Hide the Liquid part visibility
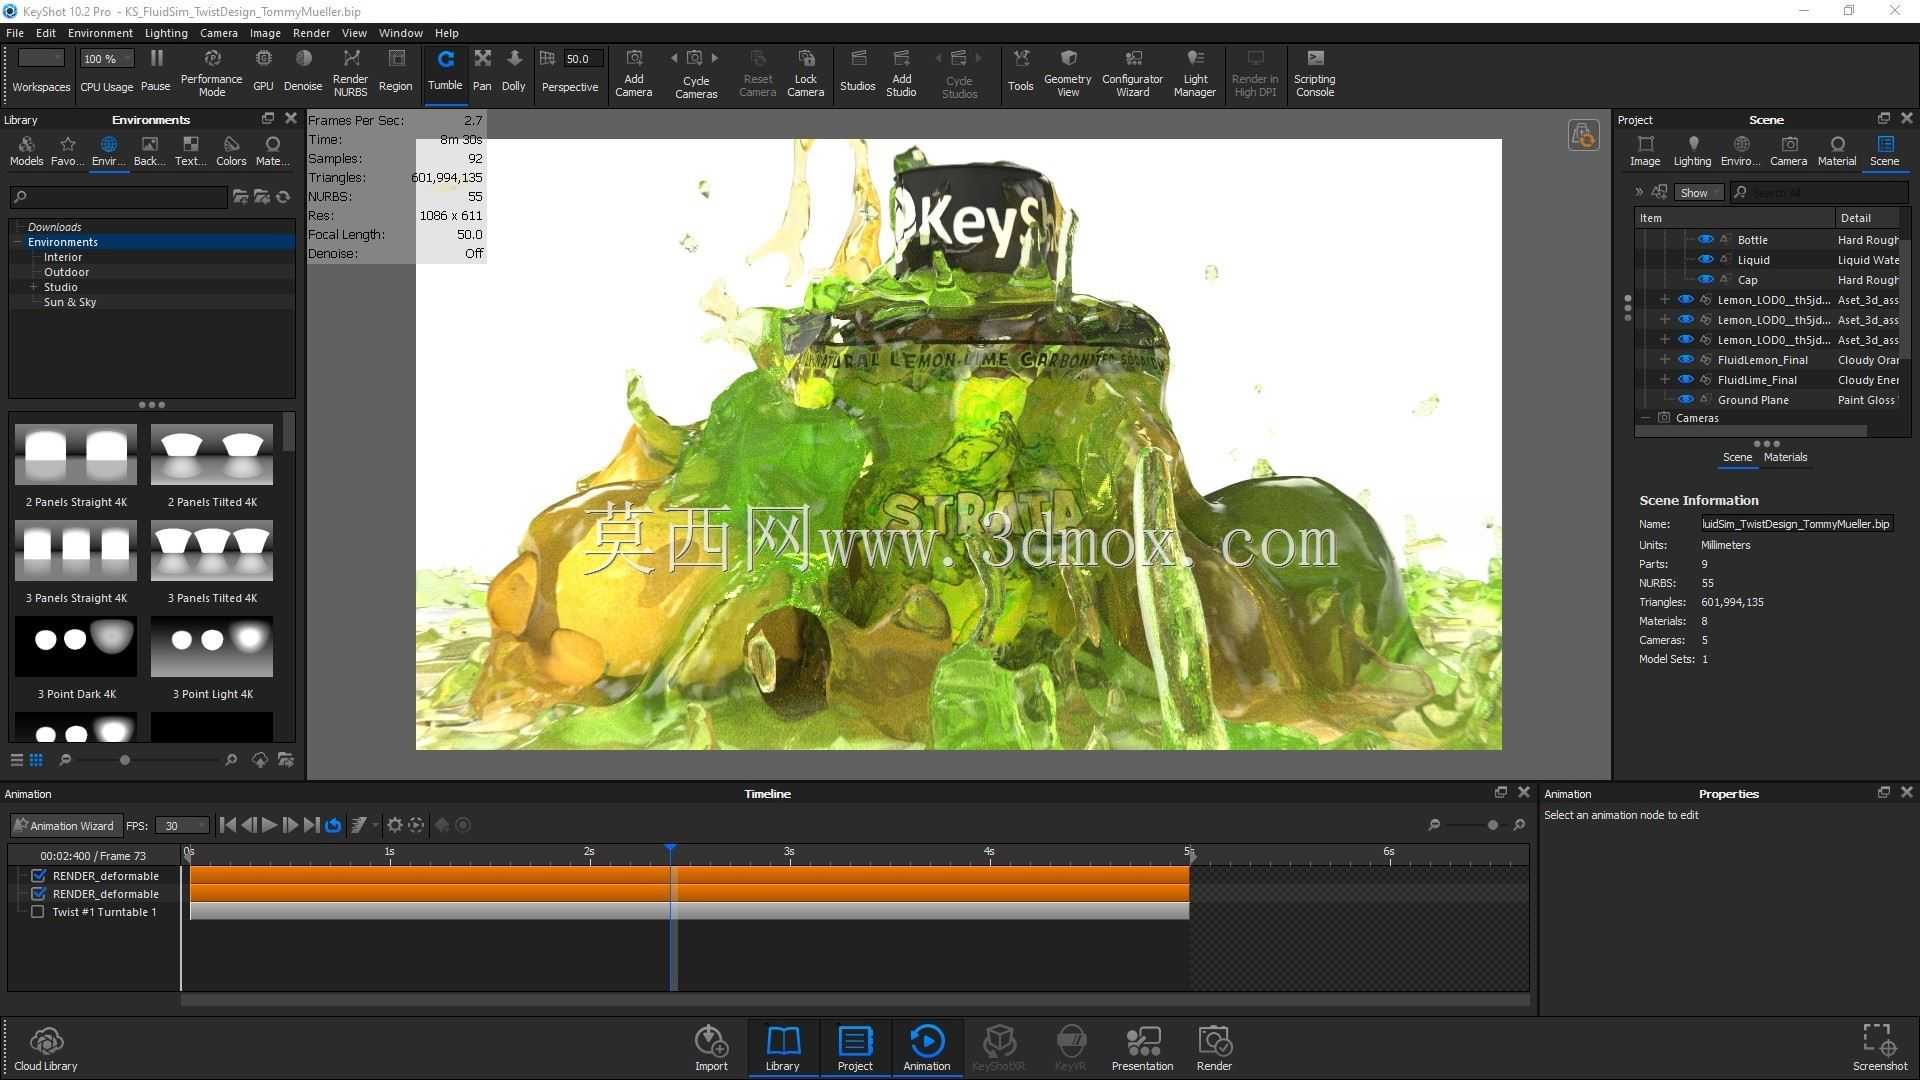 (1706, 260)
